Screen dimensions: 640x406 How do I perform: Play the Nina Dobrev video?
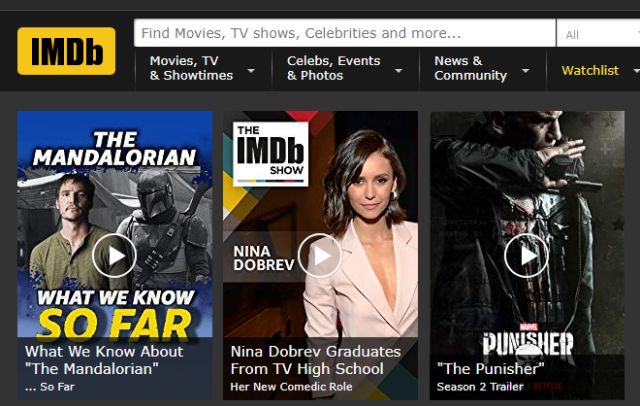tap(320, 256)
